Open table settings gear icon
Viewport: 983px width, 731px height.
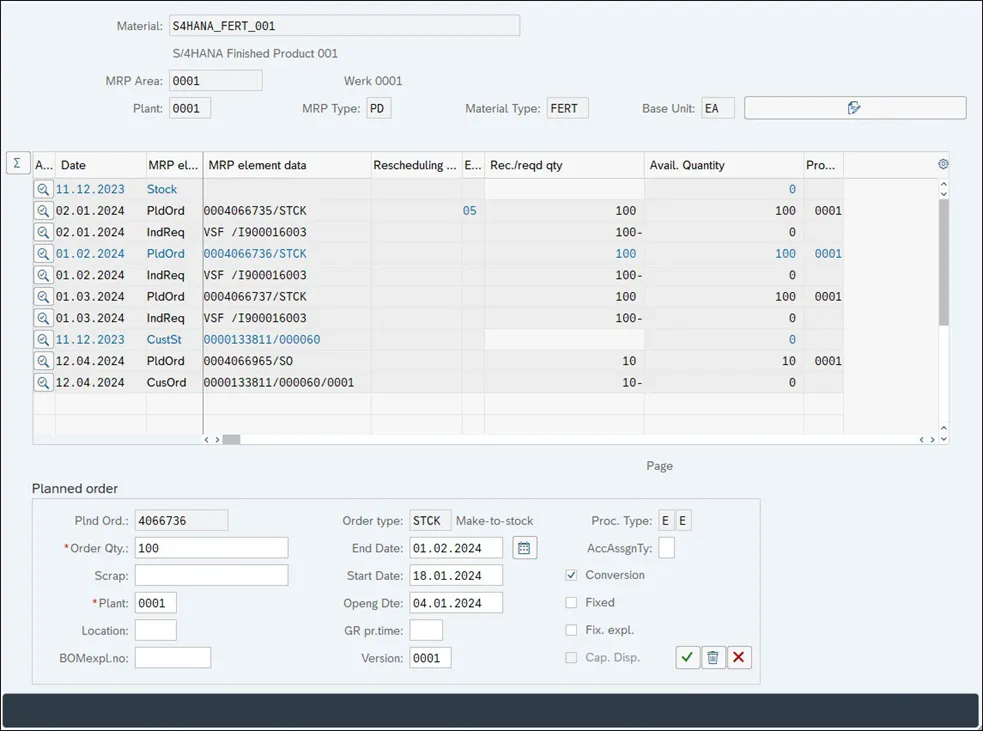tap(943, 164)
